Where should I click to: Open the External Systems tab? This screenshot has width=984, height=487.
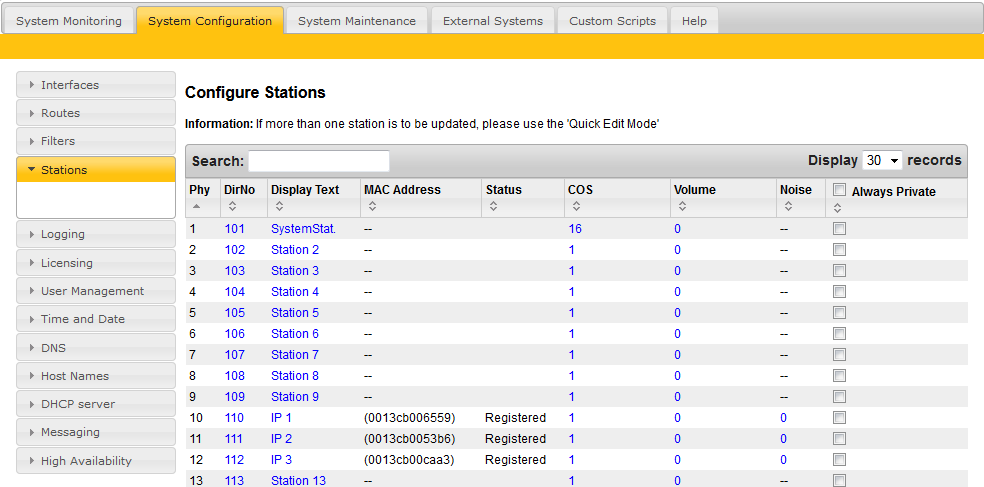pyautogui.click(x=492, y=21)
